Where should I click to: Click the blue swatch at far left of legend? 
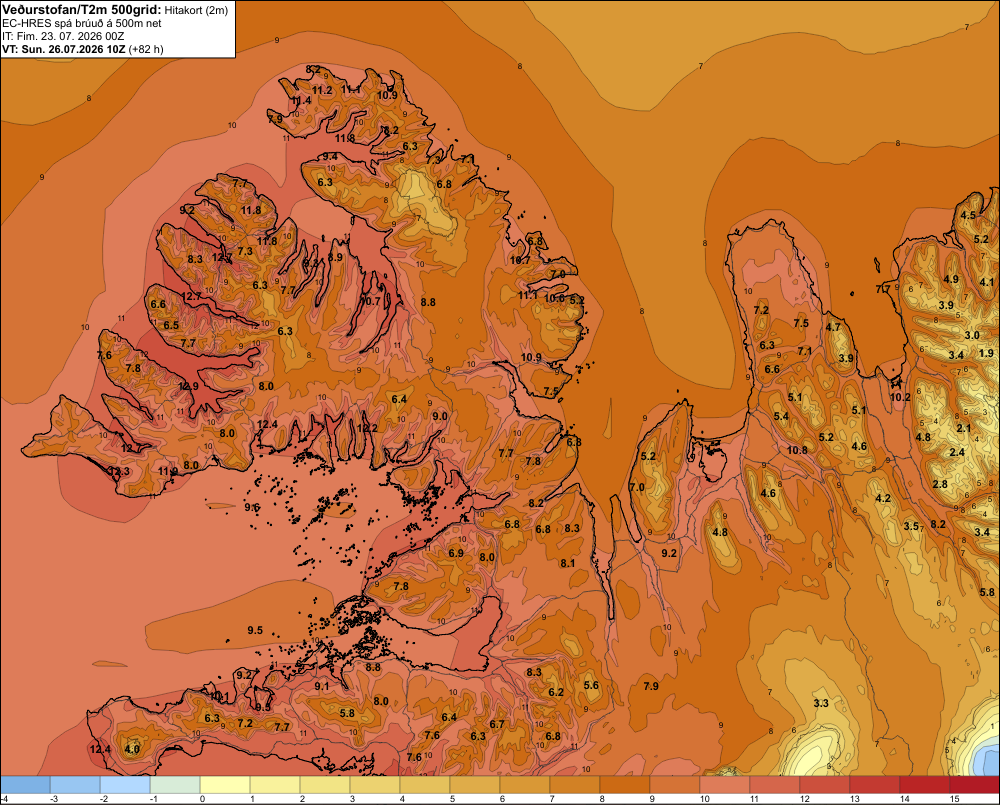tap(25, 785)
